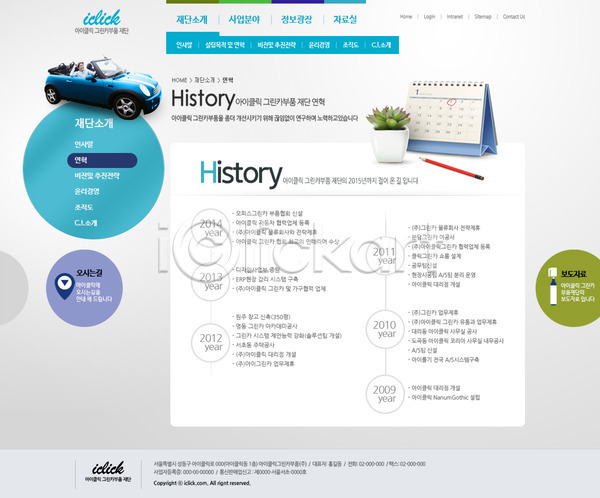Select C.I.소개 in the teal submenu bar
The height and width of the screenshot is (498, 600).
point(381,45)
